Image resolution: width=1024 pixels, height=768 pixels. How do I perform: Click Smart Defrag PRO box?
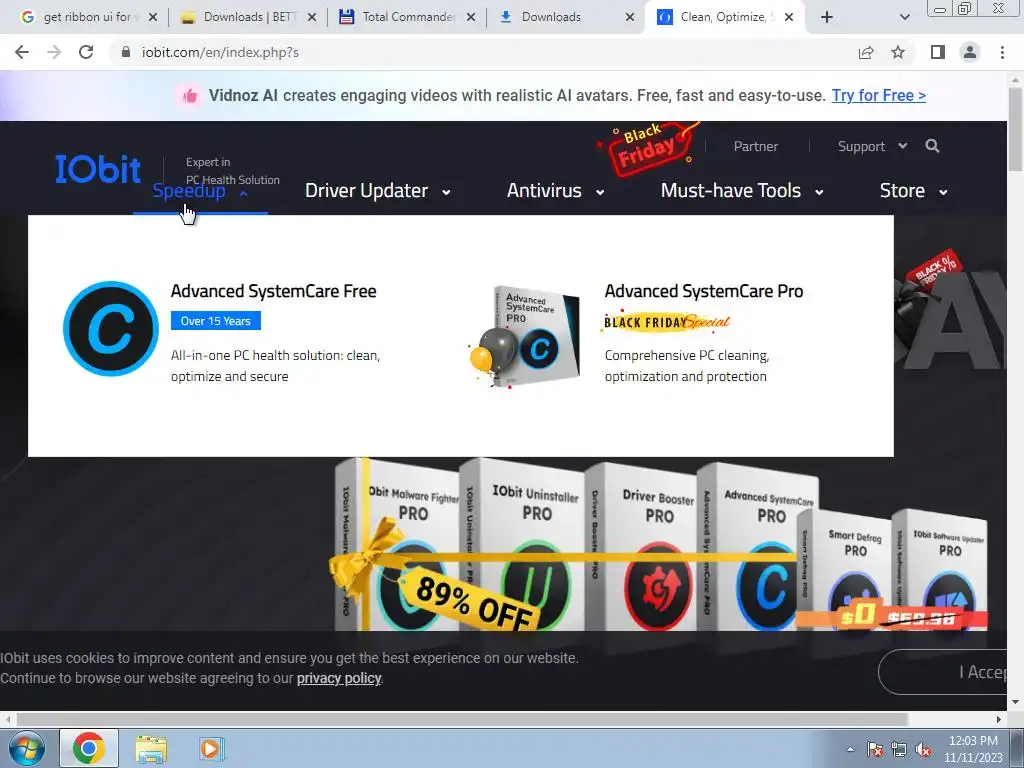[846, 571]
